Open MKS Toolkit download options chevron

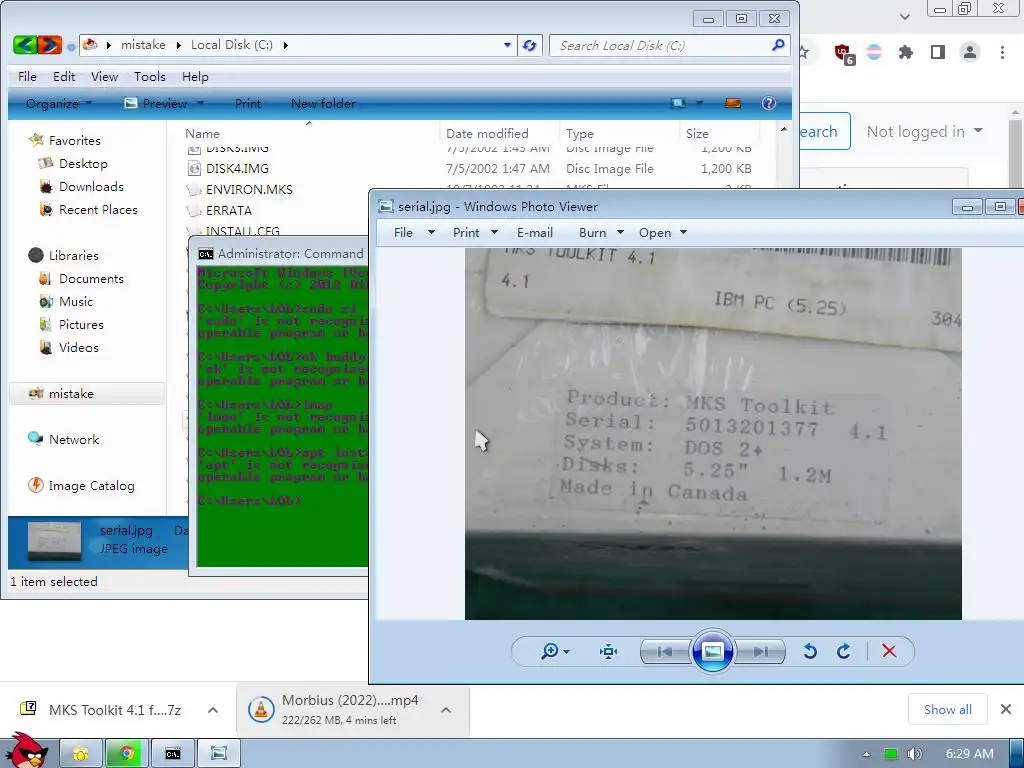[x=213, y=710]
